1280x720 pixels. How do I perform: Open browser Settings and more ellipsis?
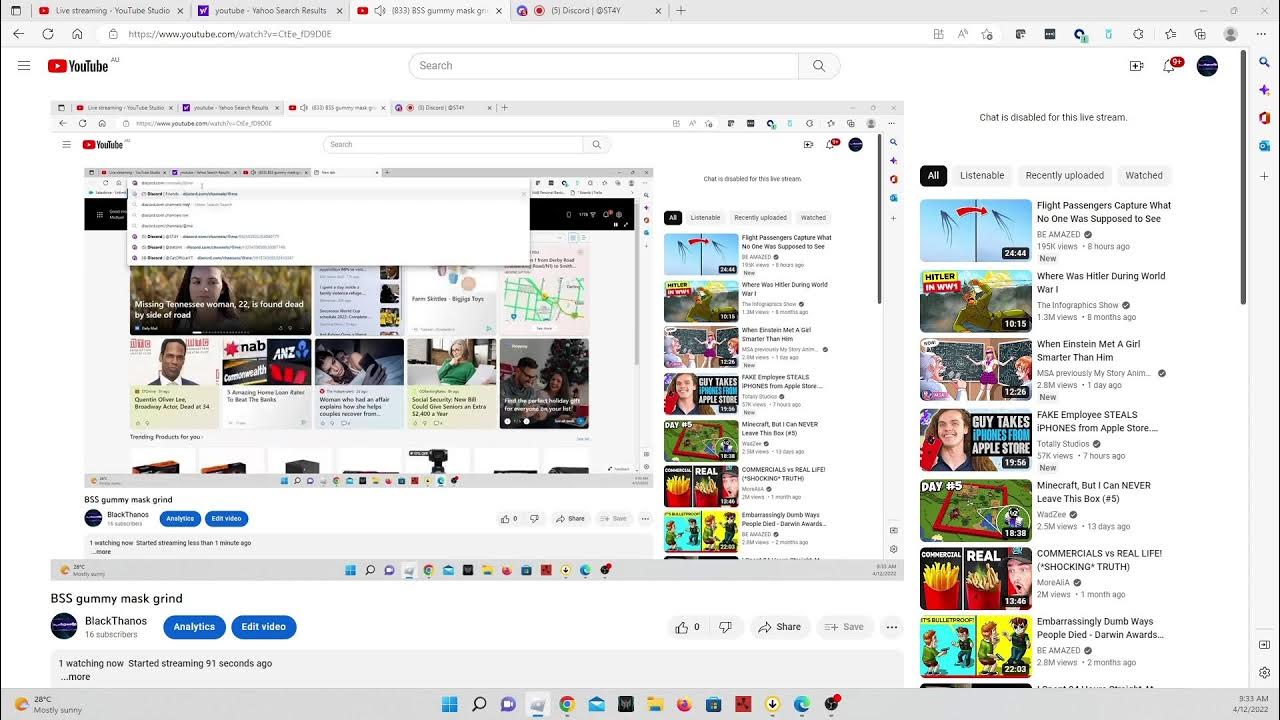[x=1262, y=34]
